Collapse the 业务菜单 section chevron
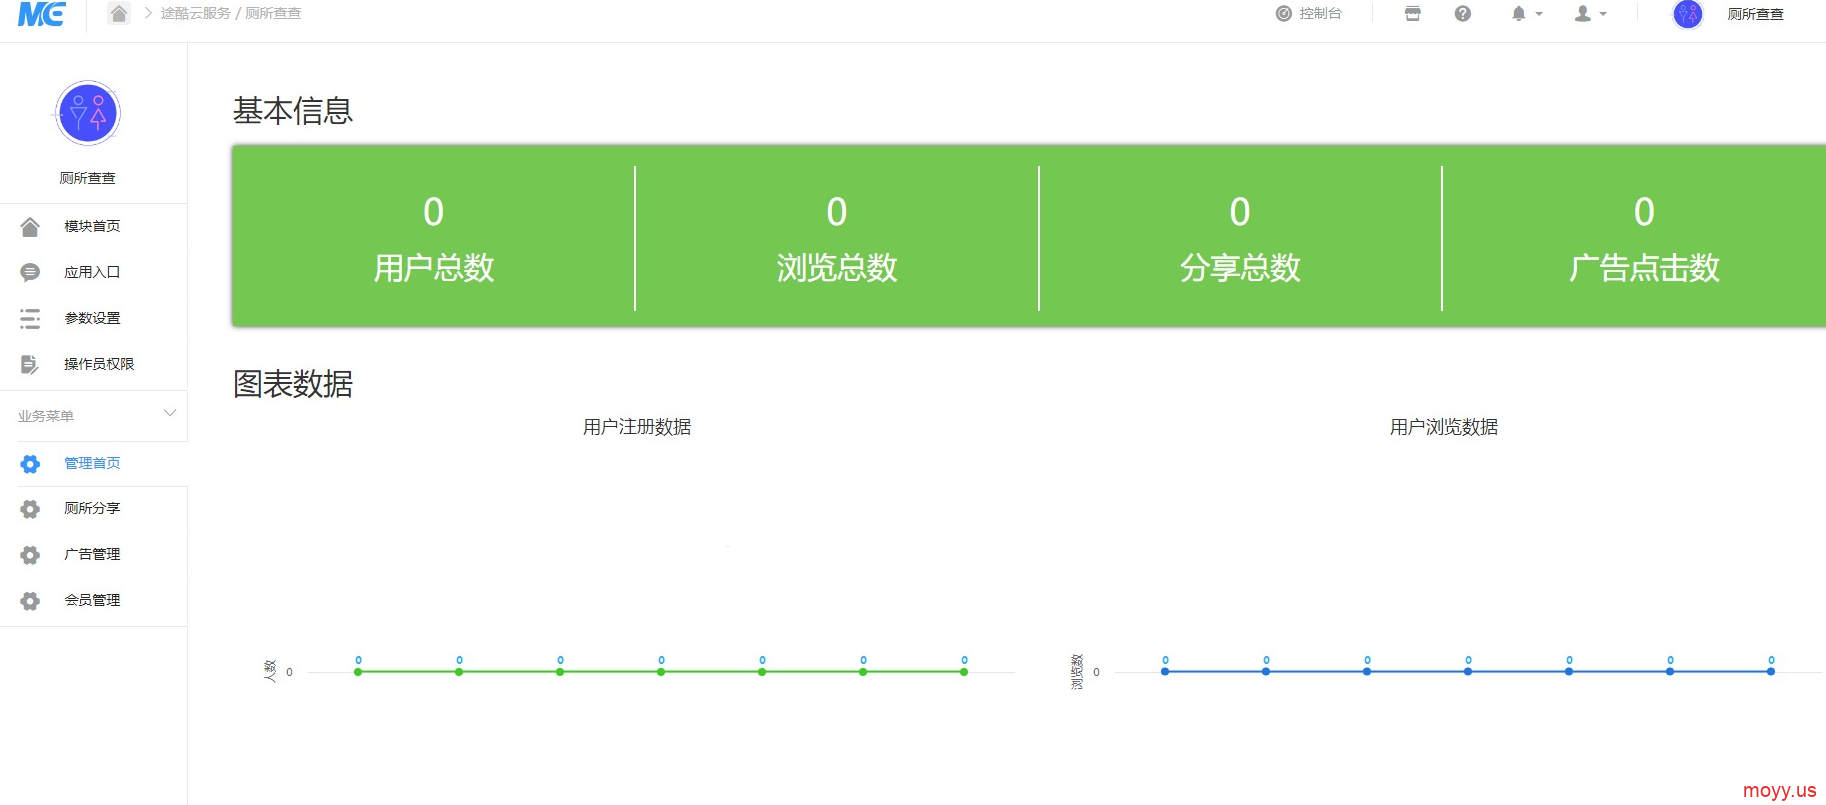Screen dimensions: 1826x805 coord(170,413)
